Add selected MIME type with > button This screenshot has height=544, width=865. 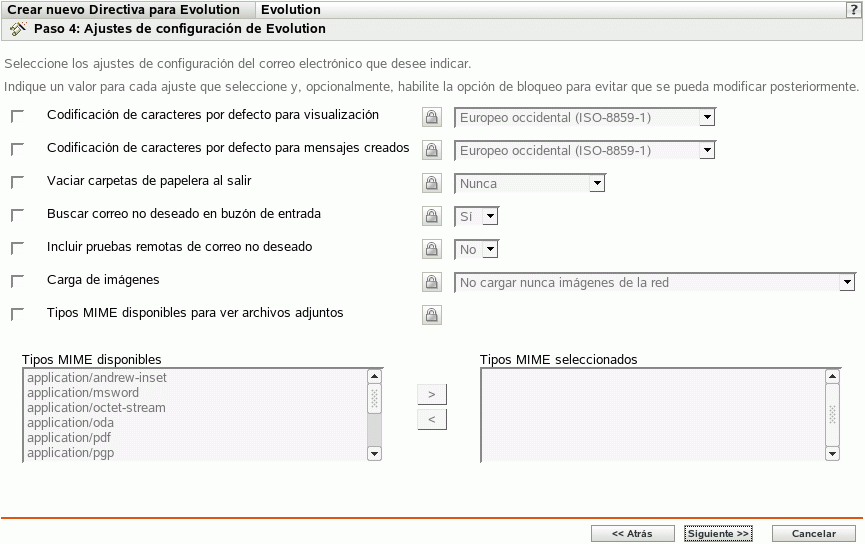click(x=432, y=394)
